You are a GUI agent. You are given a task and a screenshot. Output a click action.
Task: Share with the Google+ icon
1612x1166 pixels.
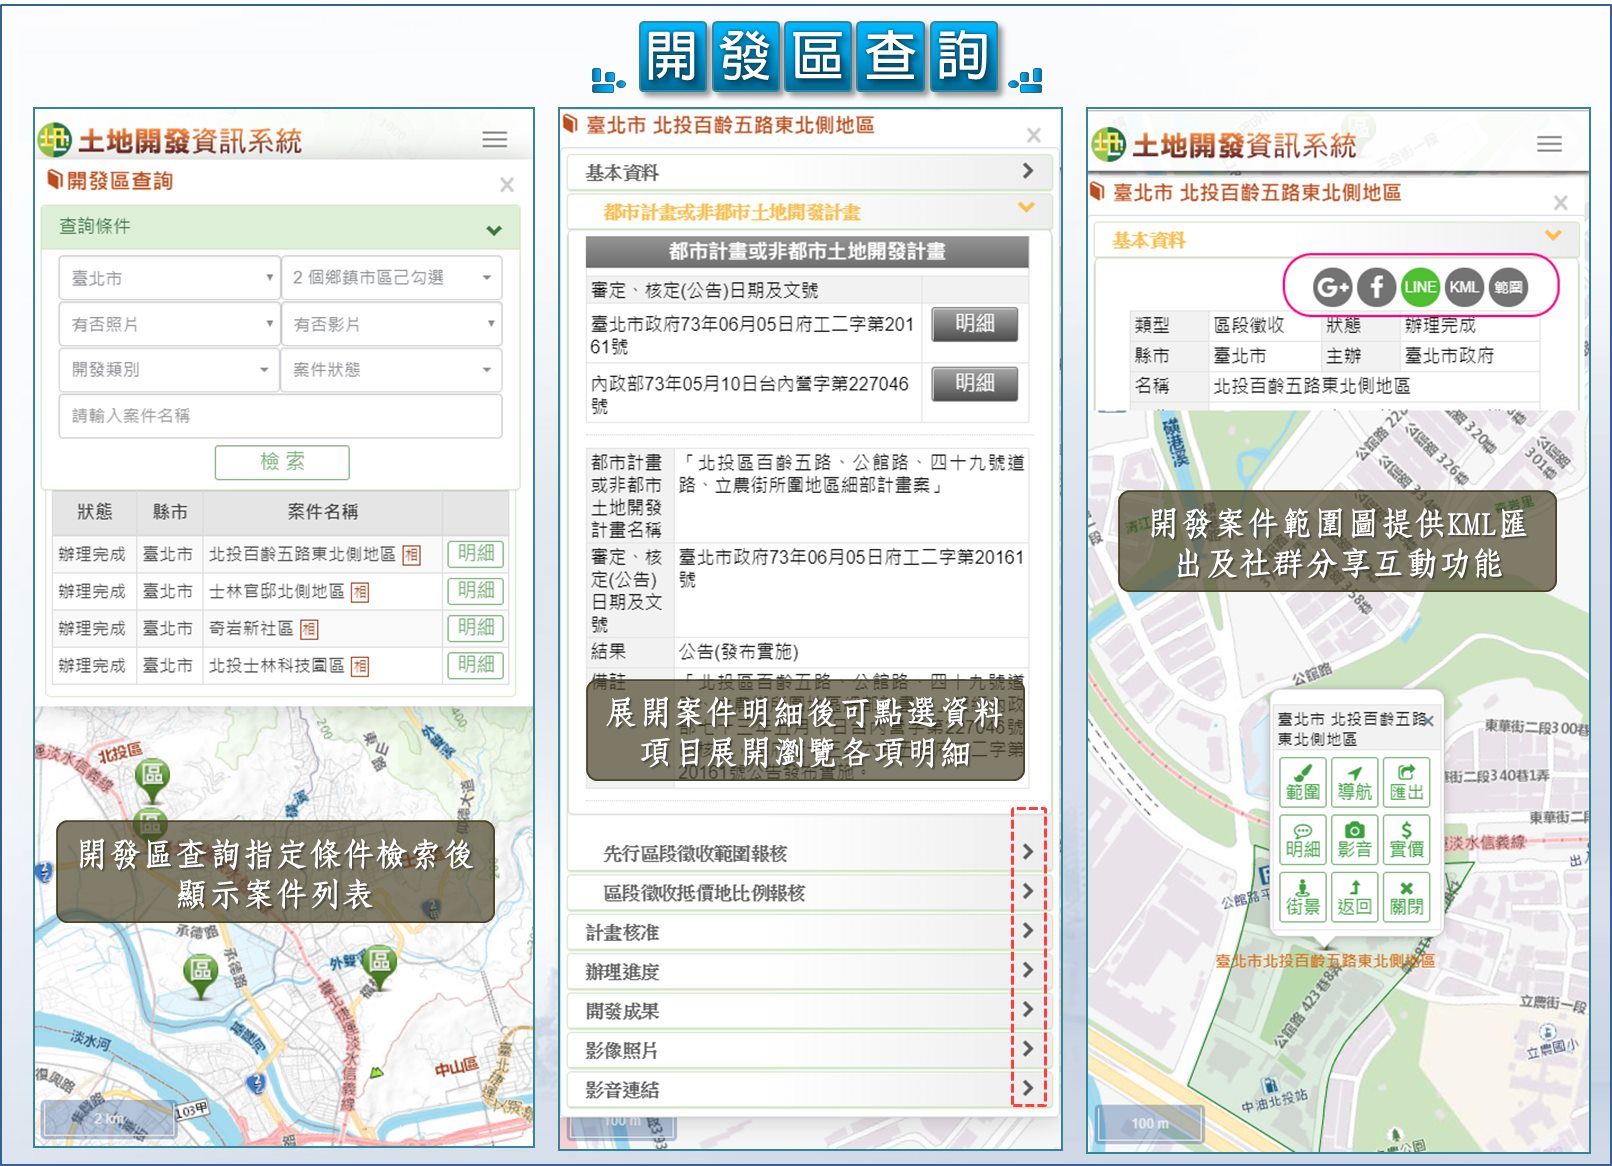(x=1332, y=288)
